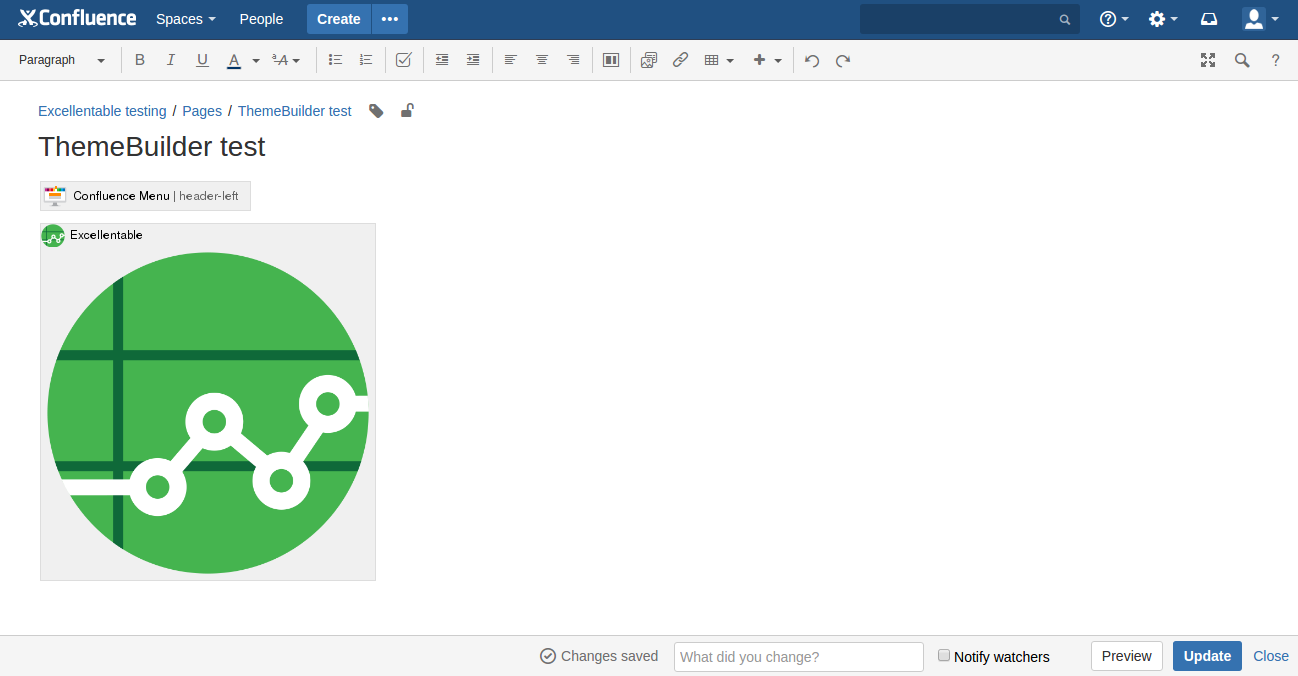Open the Paragraph style dropdown

[61, 60]
